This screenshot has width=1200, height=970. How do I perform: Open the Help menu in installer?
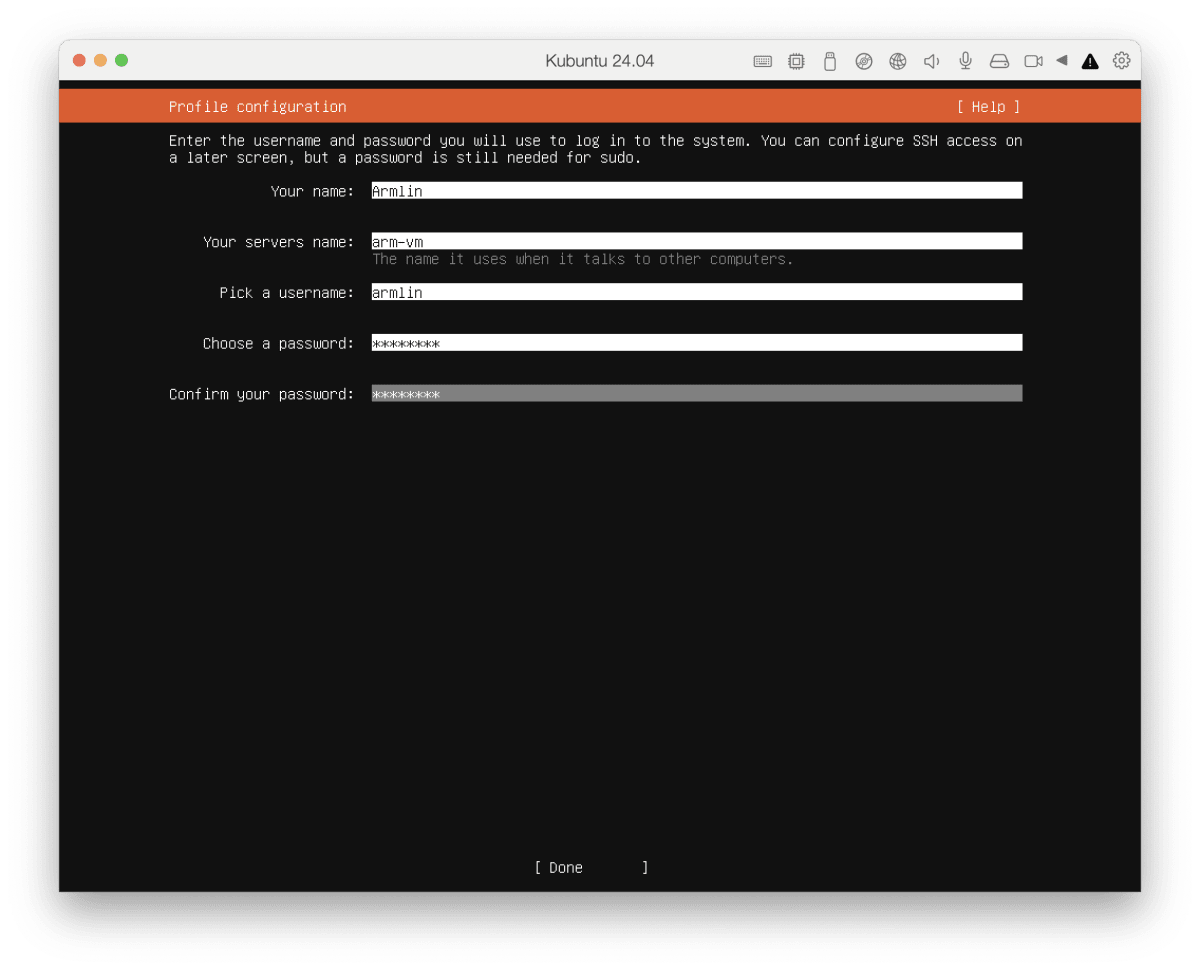click(988, 107)
